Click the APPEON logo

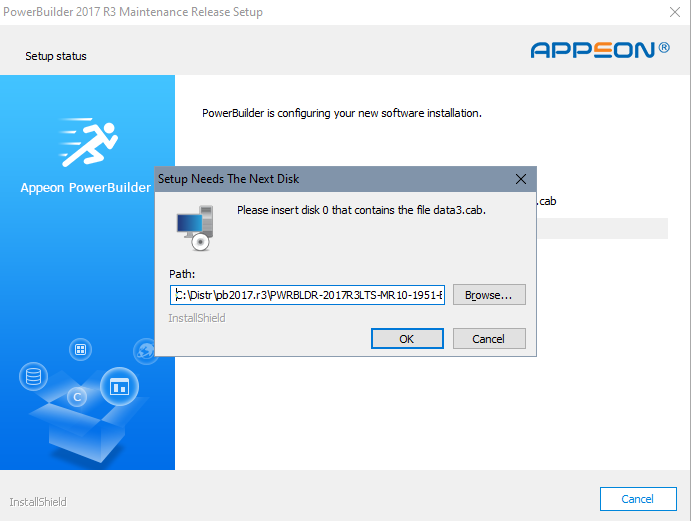(x=600, y=49)
